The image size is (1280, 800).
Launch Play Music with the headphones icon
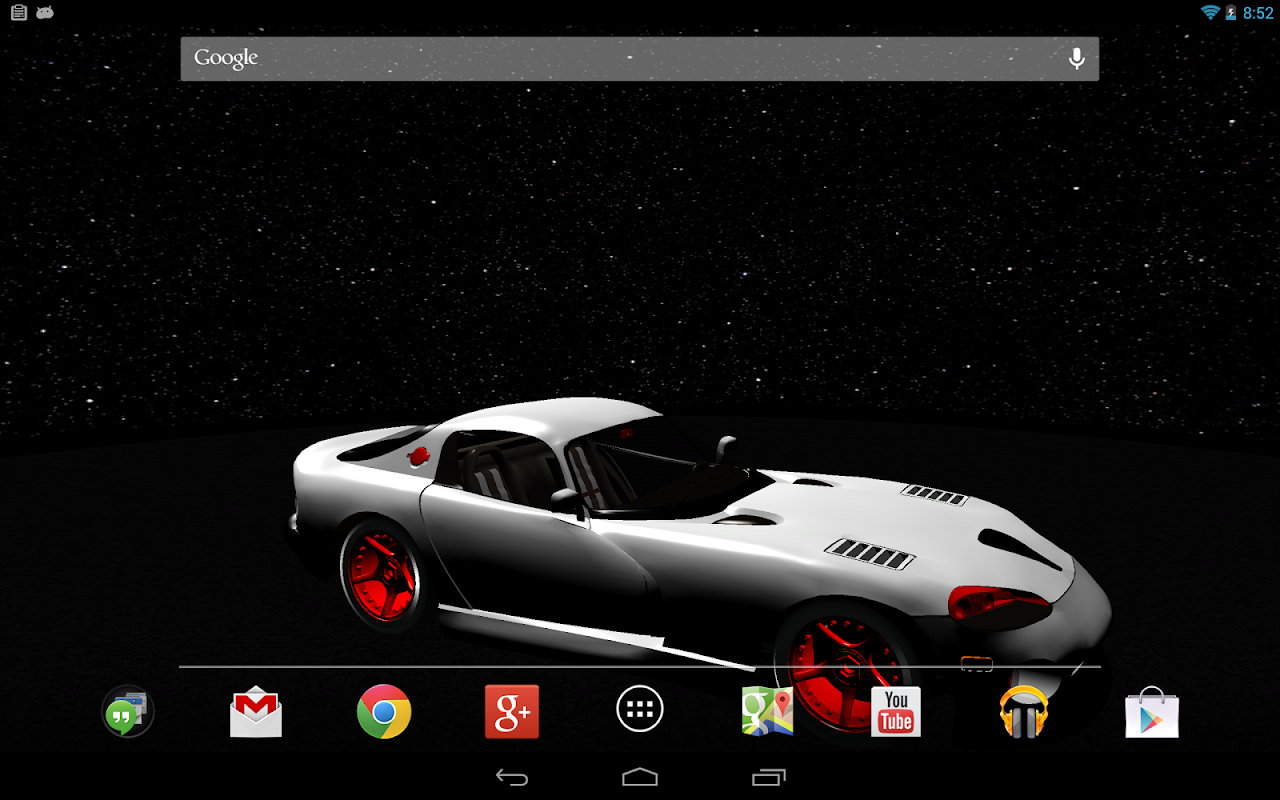[1023, 711]
